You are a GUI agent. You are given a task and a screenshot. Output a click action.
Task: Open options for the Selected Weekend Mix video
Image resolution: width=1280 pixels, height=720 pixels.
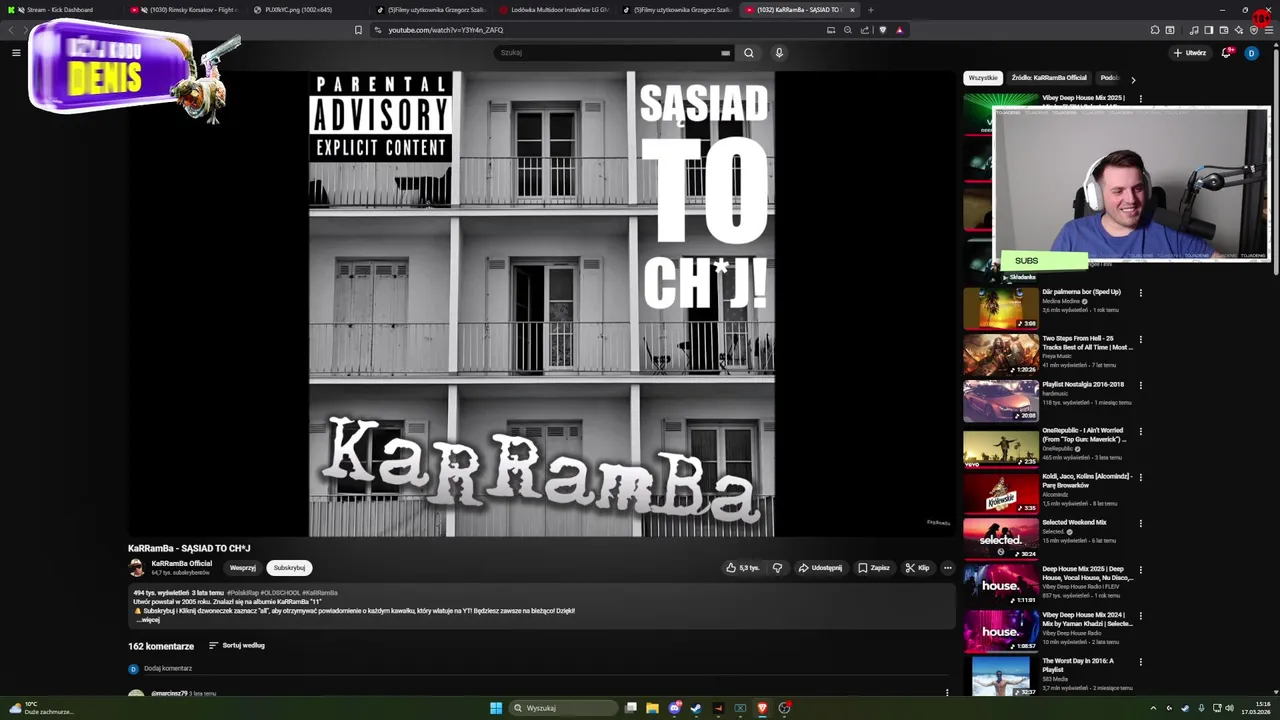point(1140,524)
